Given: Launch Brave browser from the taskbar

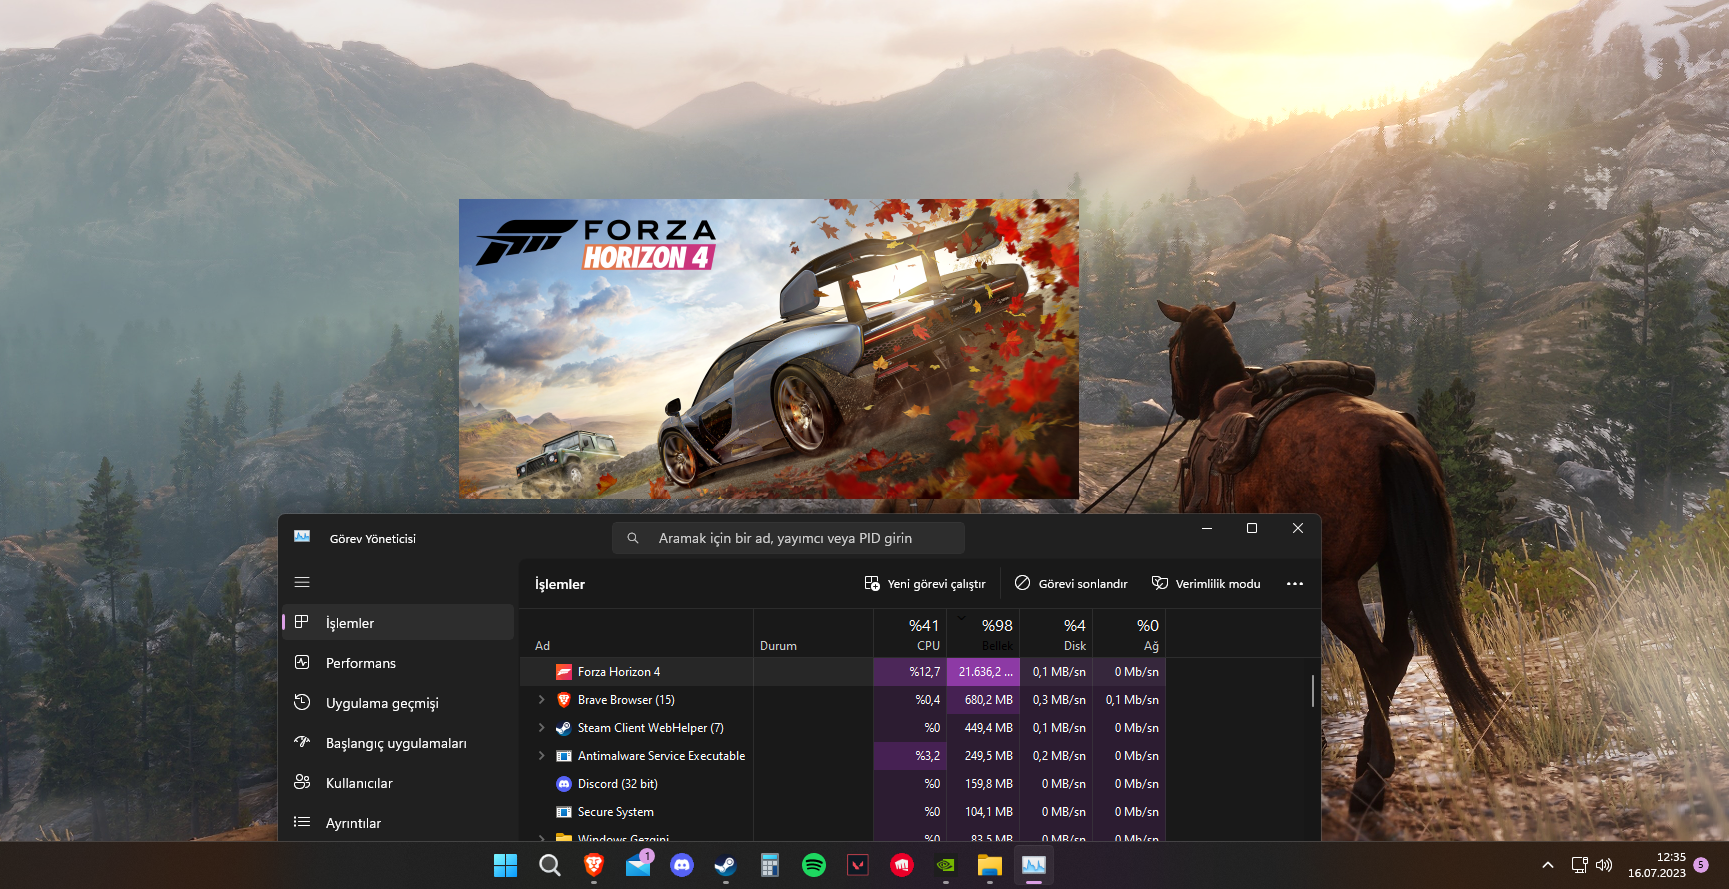Looking at the screenshot, I should click(594, 865).
